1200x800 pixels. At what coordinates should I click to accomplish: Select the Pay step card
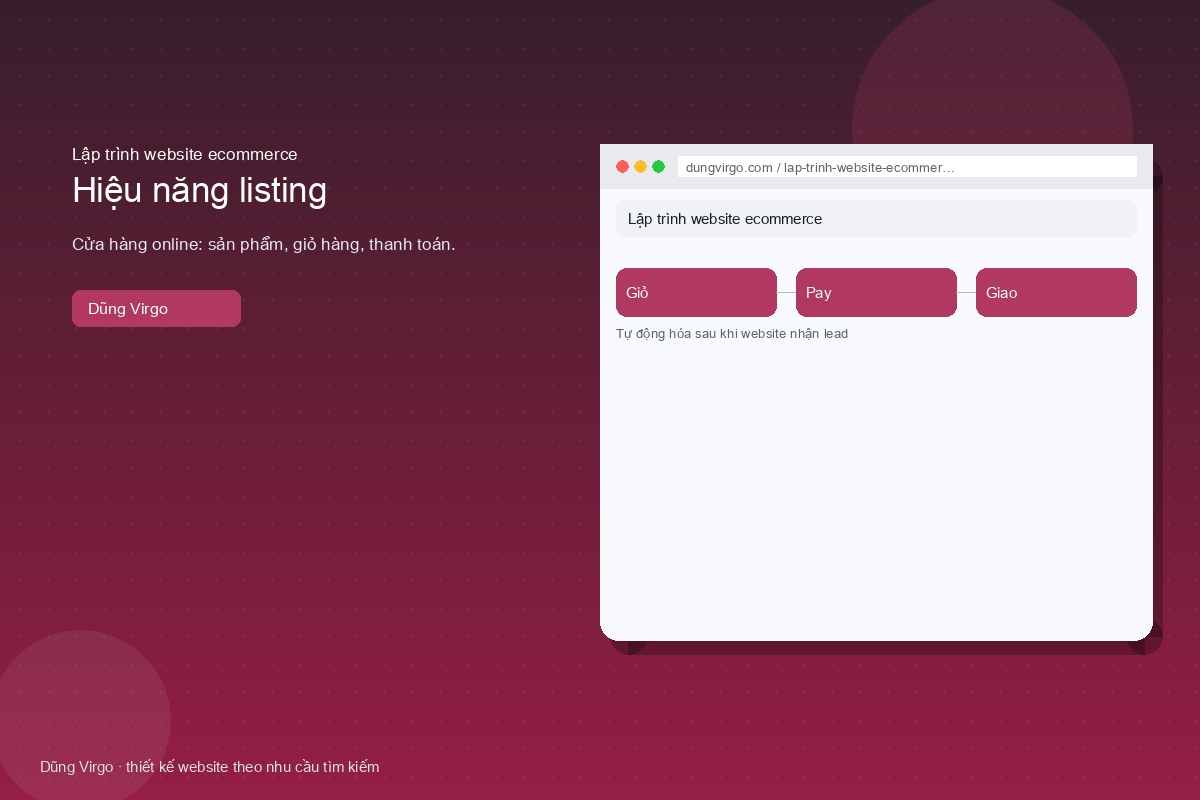click(x=876, y=292)
